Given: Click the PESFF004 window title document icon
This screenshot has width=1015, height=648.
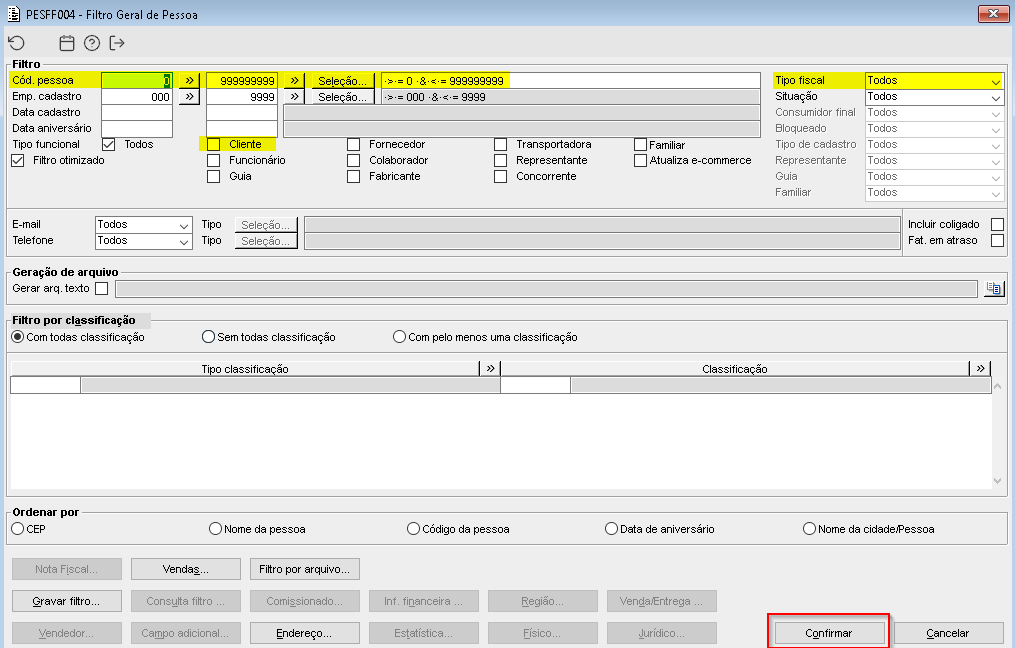Looking at the screenshot, I should tap(14, 14).
